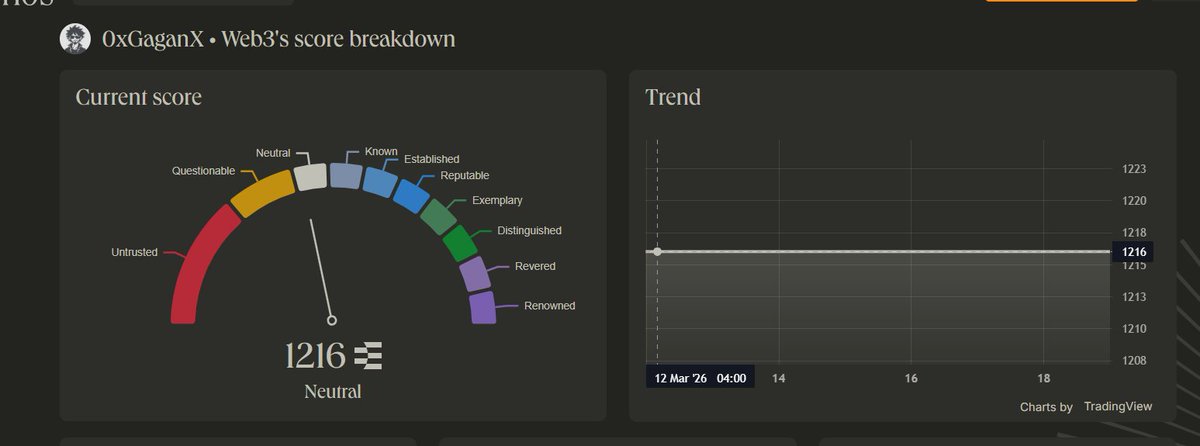Click the 1223 price axis value
Viewport: 1200px width, 446px height.
1133,169
